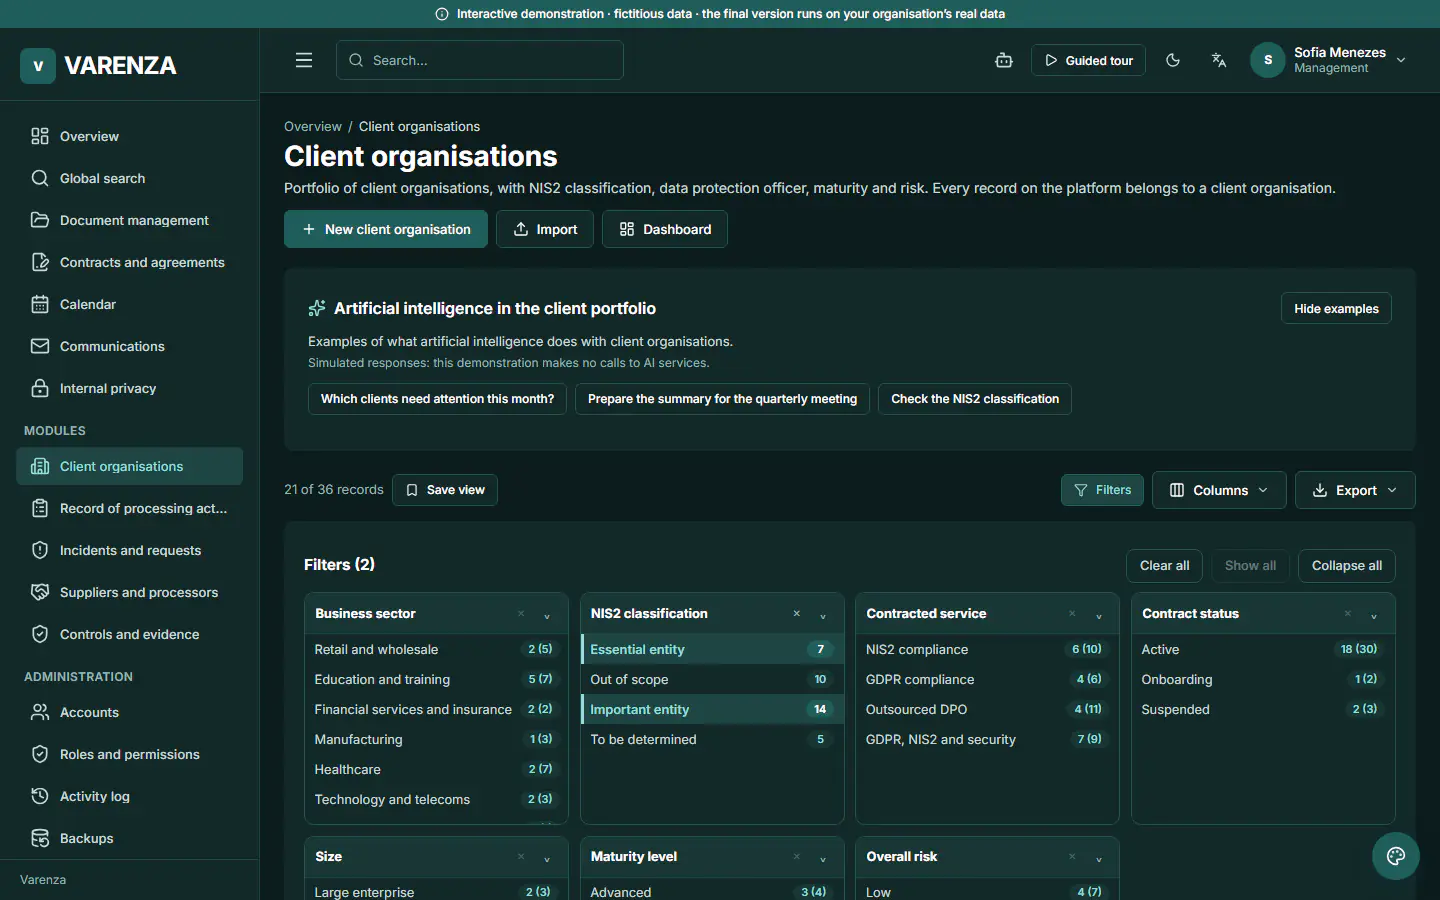Viewport: 1440px width, 900px height.
Task: Collapse the Contracted service panel chevron
Action: pos(1099,615)
